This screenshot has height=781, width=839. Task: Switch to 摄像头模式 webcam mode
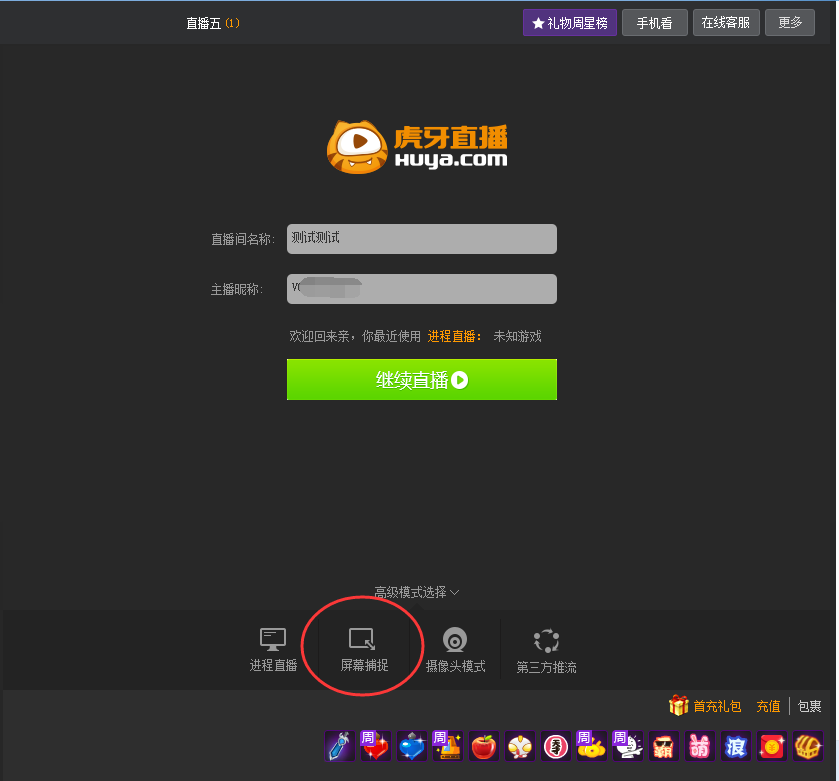pyautogui.click(x=455, y=650)
